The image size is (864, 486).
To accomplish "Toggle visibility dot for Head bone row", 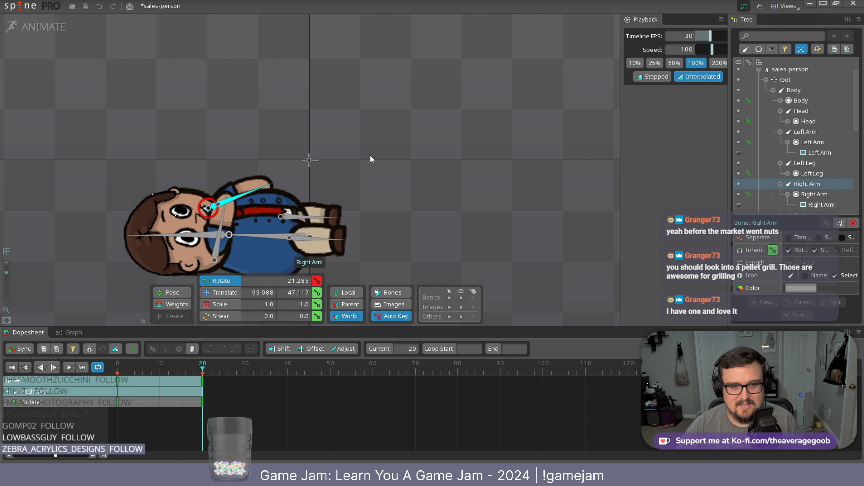I will tap(739, 111).
